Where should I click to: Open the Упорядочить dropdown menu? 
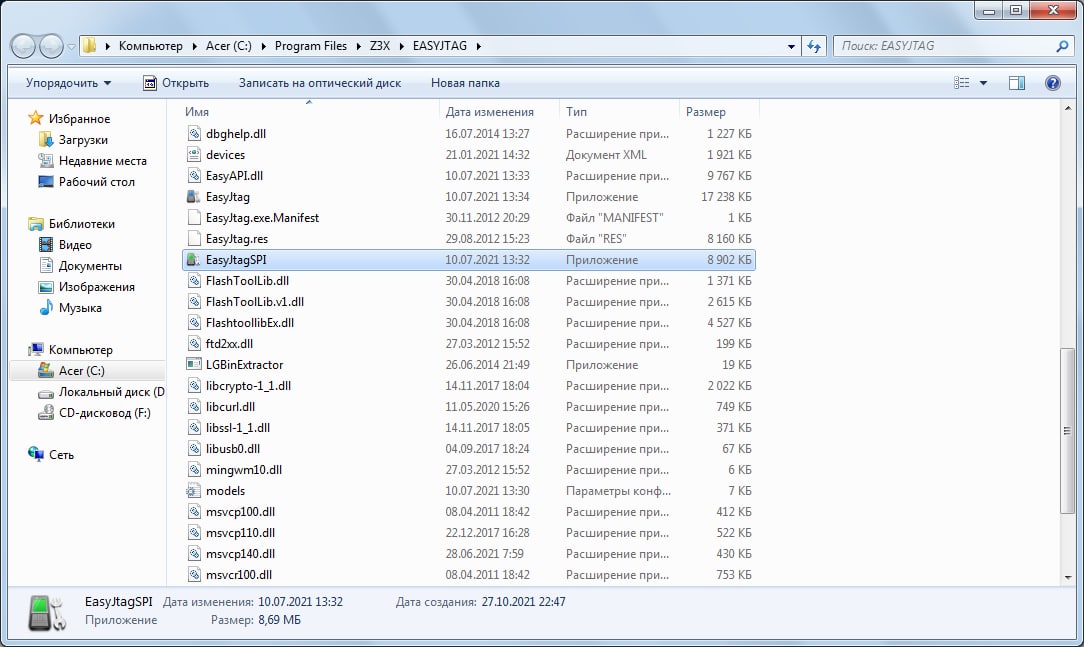pos(68,83)
